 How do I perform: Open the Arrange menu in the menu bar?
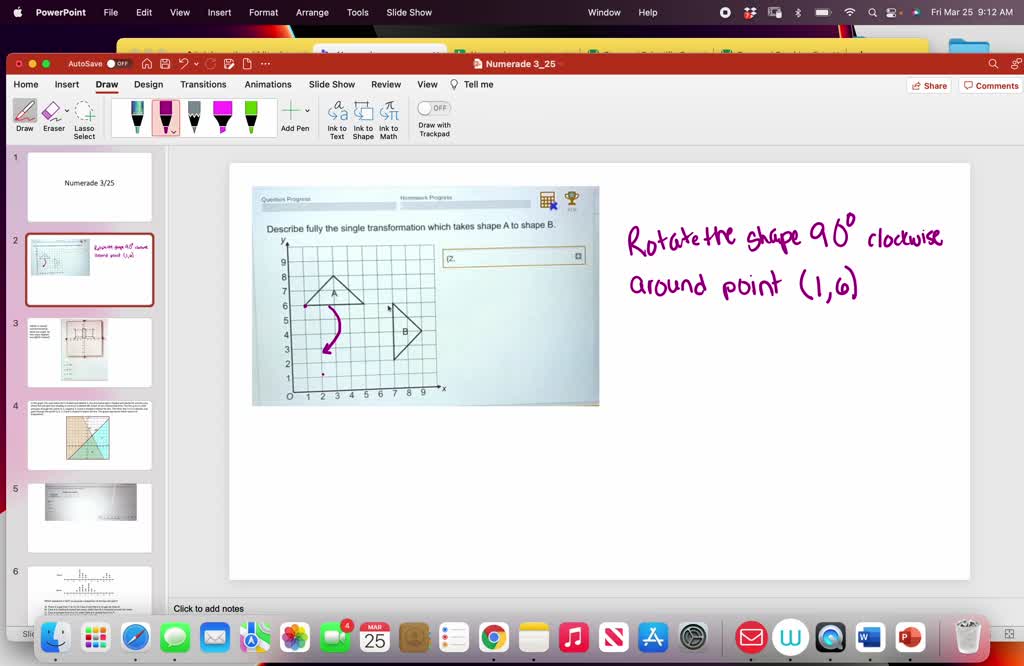click(x=312, y=12)
